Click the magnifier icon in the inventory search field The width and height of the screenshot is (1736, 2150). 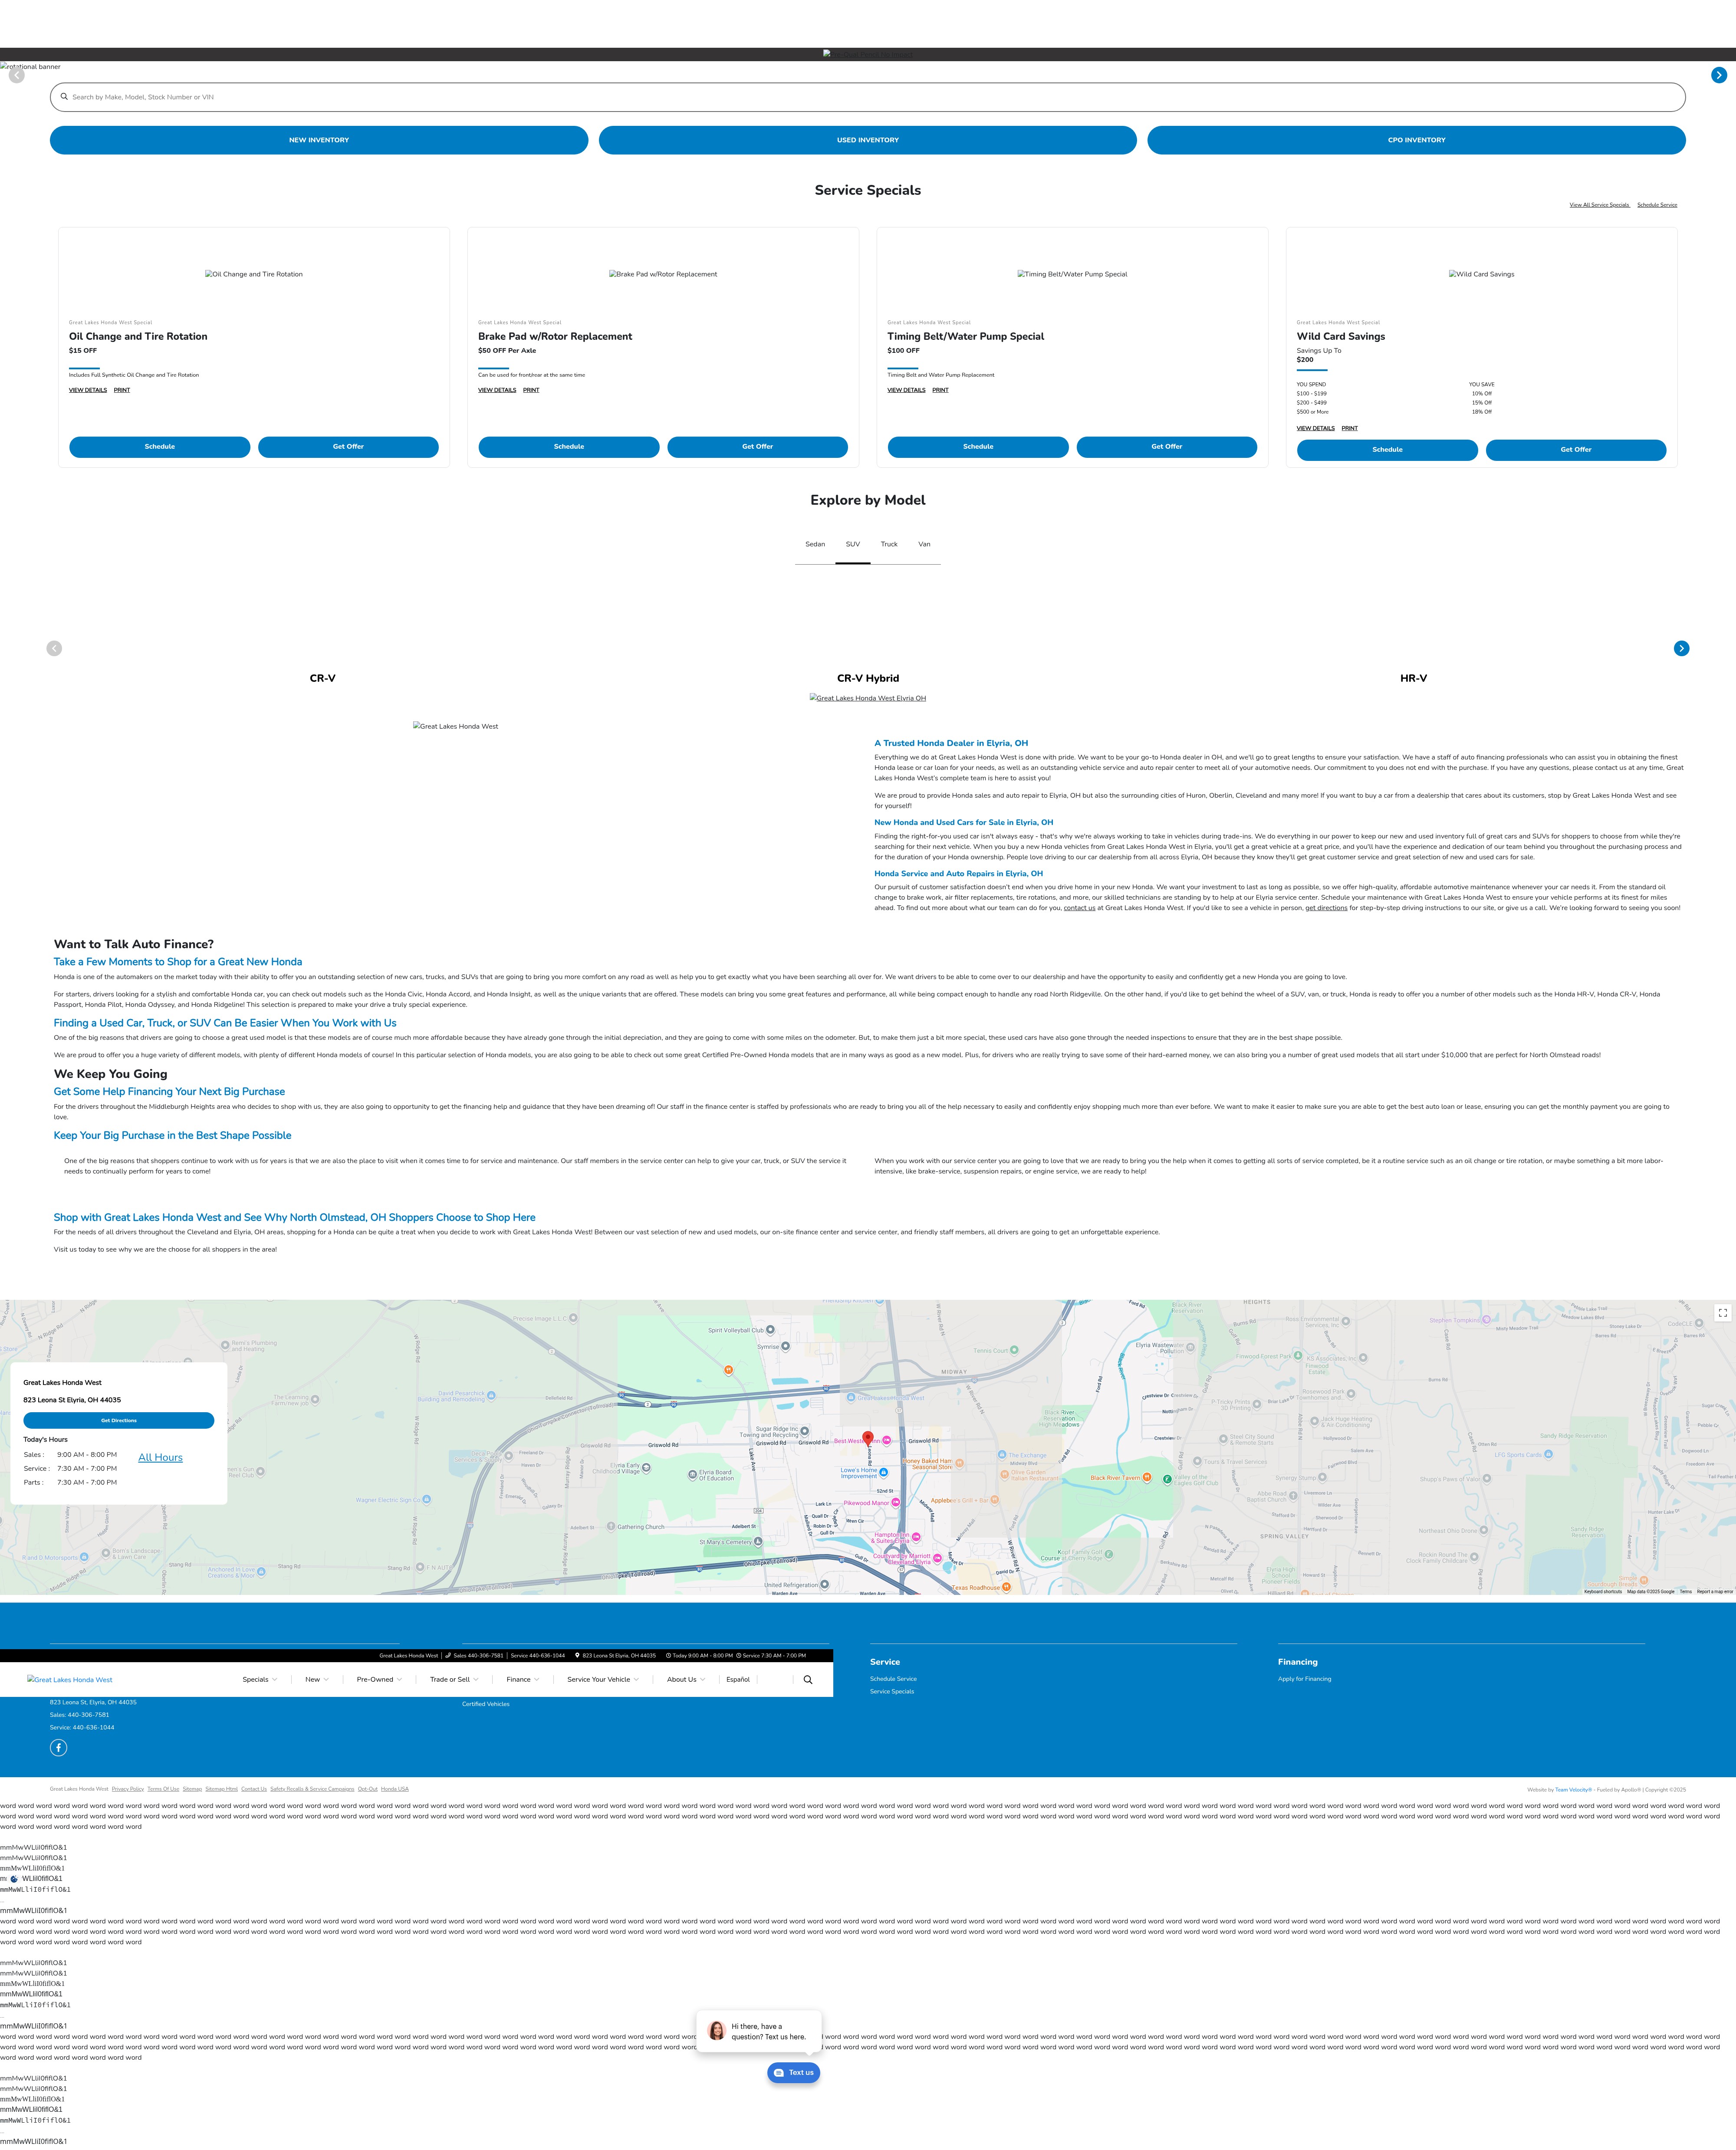tap(64, 97)
